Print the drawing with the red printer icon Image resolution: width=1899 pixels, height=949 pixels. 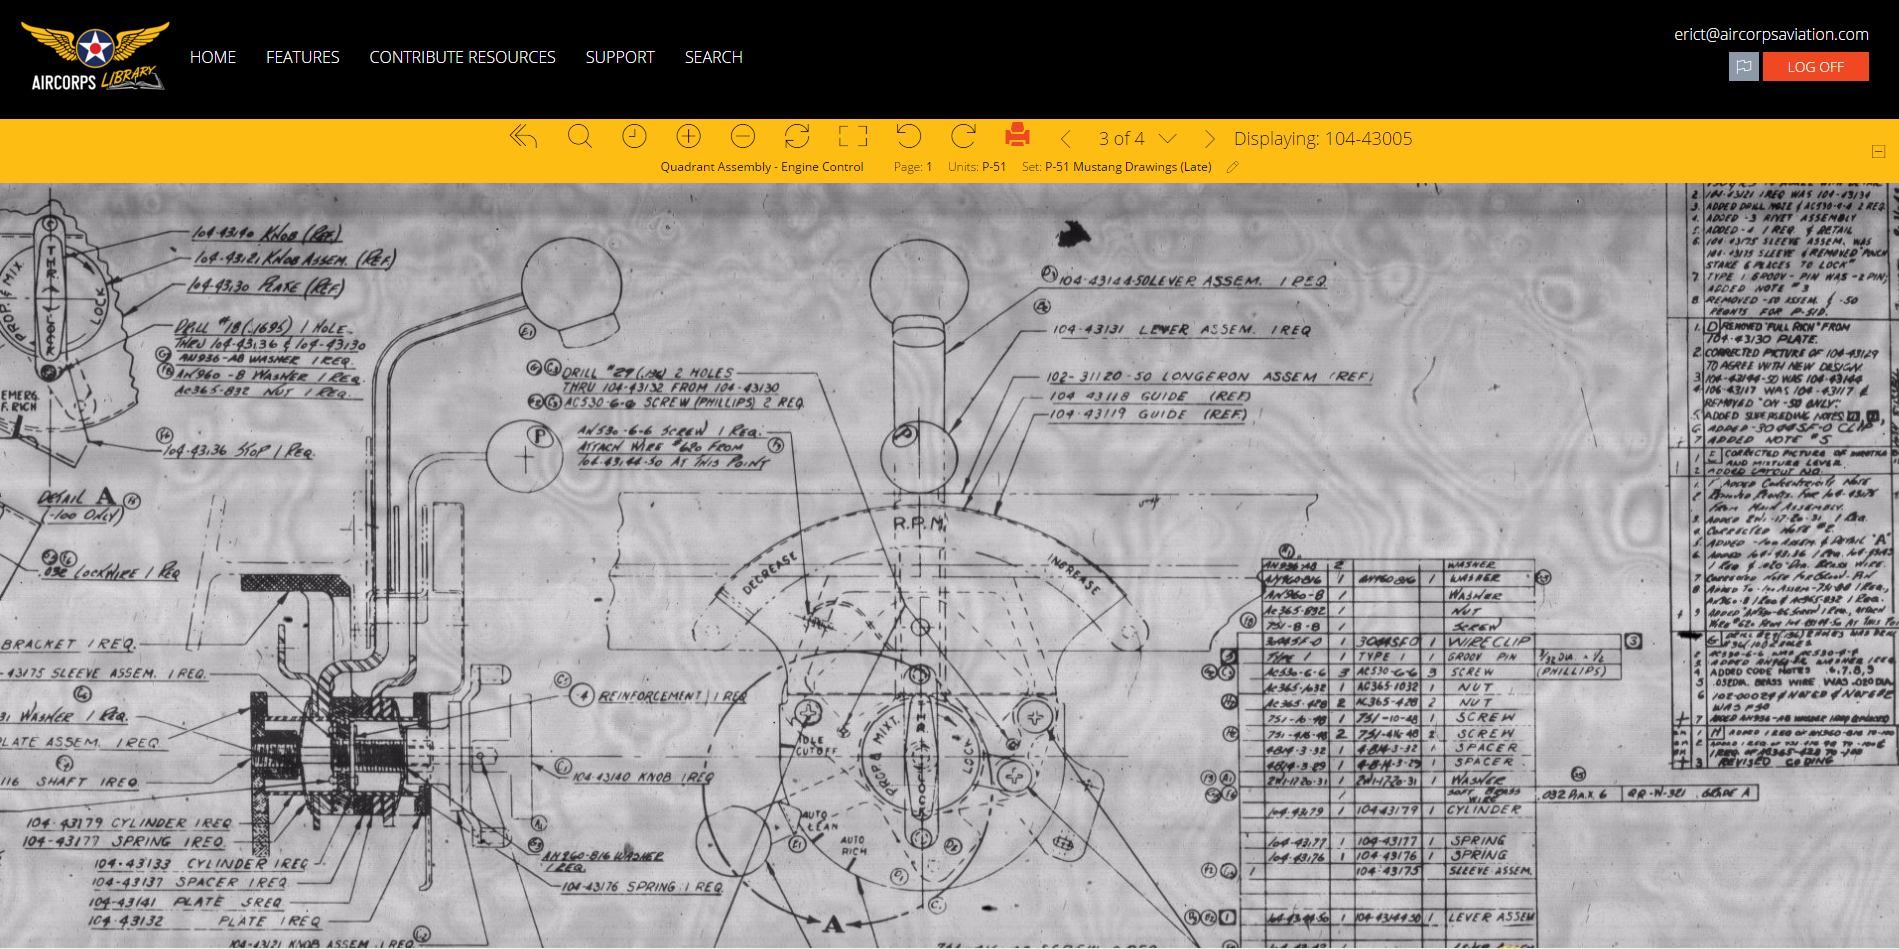tap(1017, 135)
